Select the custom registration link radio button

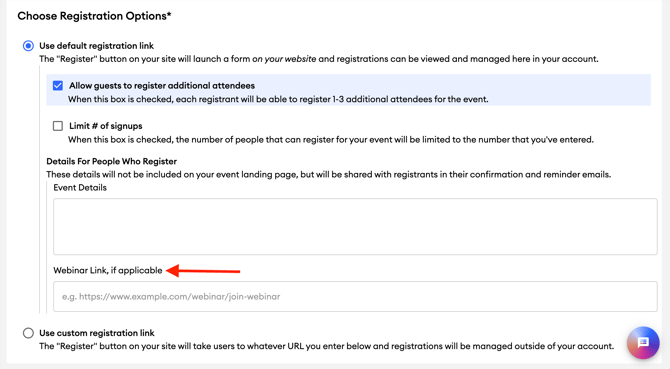[28, 333]
